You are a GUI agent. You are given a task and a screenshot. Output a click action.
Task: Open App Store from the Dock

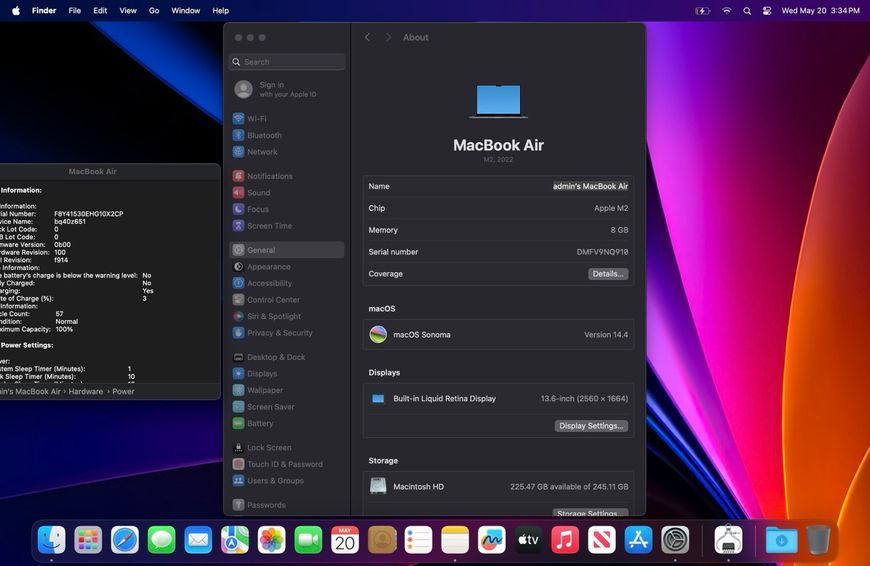[638, 540]
